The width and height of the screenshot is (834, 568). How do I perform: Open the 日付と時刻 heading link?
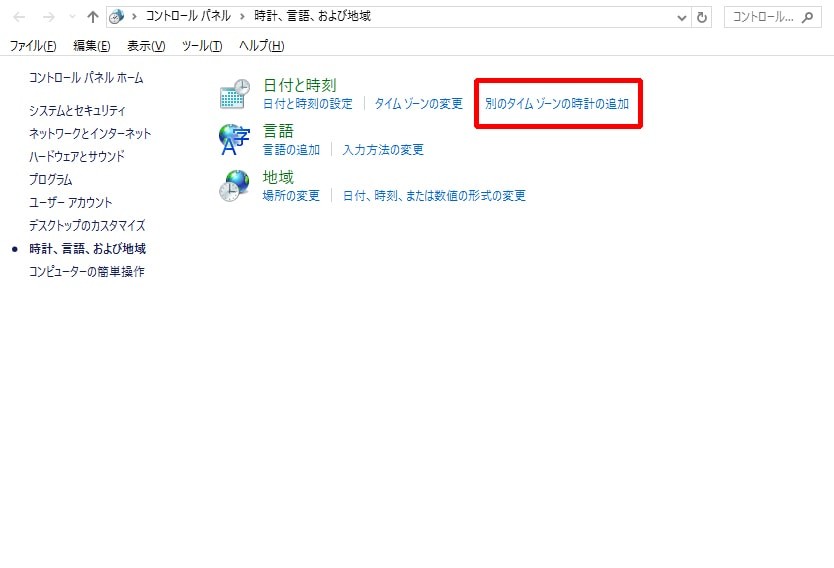tap(300, 85)
